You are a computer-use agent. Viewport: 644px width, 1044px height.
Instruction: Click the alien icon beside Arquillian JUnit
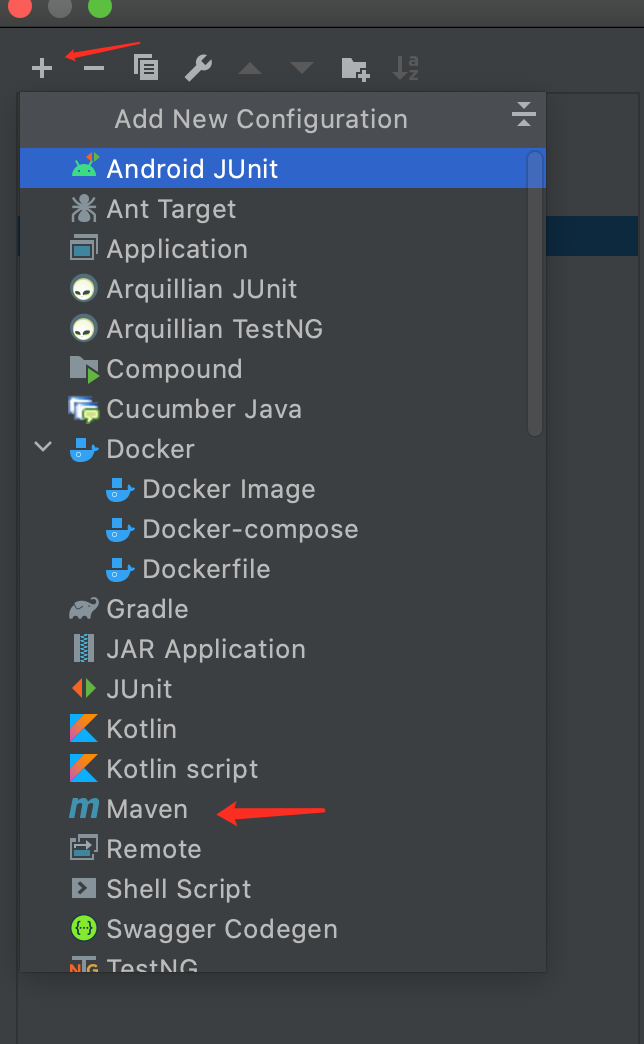pos(84,288)
